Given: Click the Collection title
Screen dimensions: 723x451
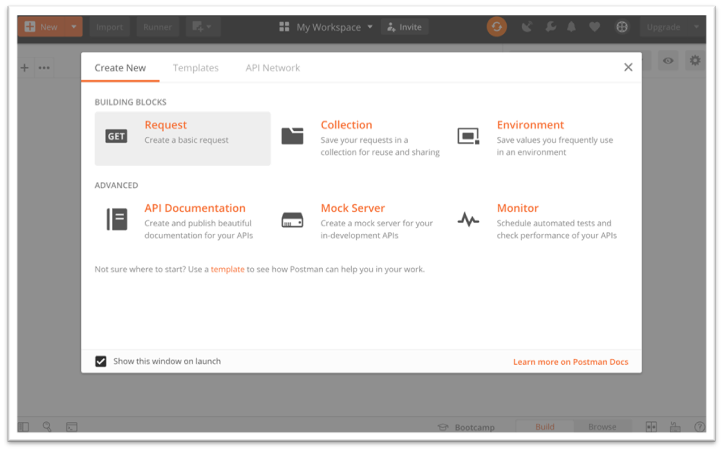Looking at the screenshot, I should pyautogui.click(x=346, y=125).
